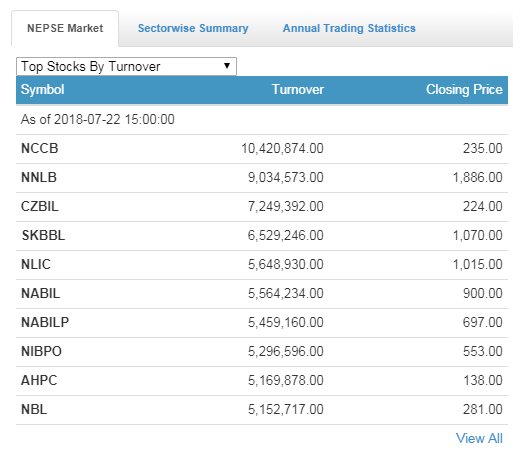This screenshot has width=521, height=465.
Task: Select the NABILP stock symbol
Action: [45, 322]
